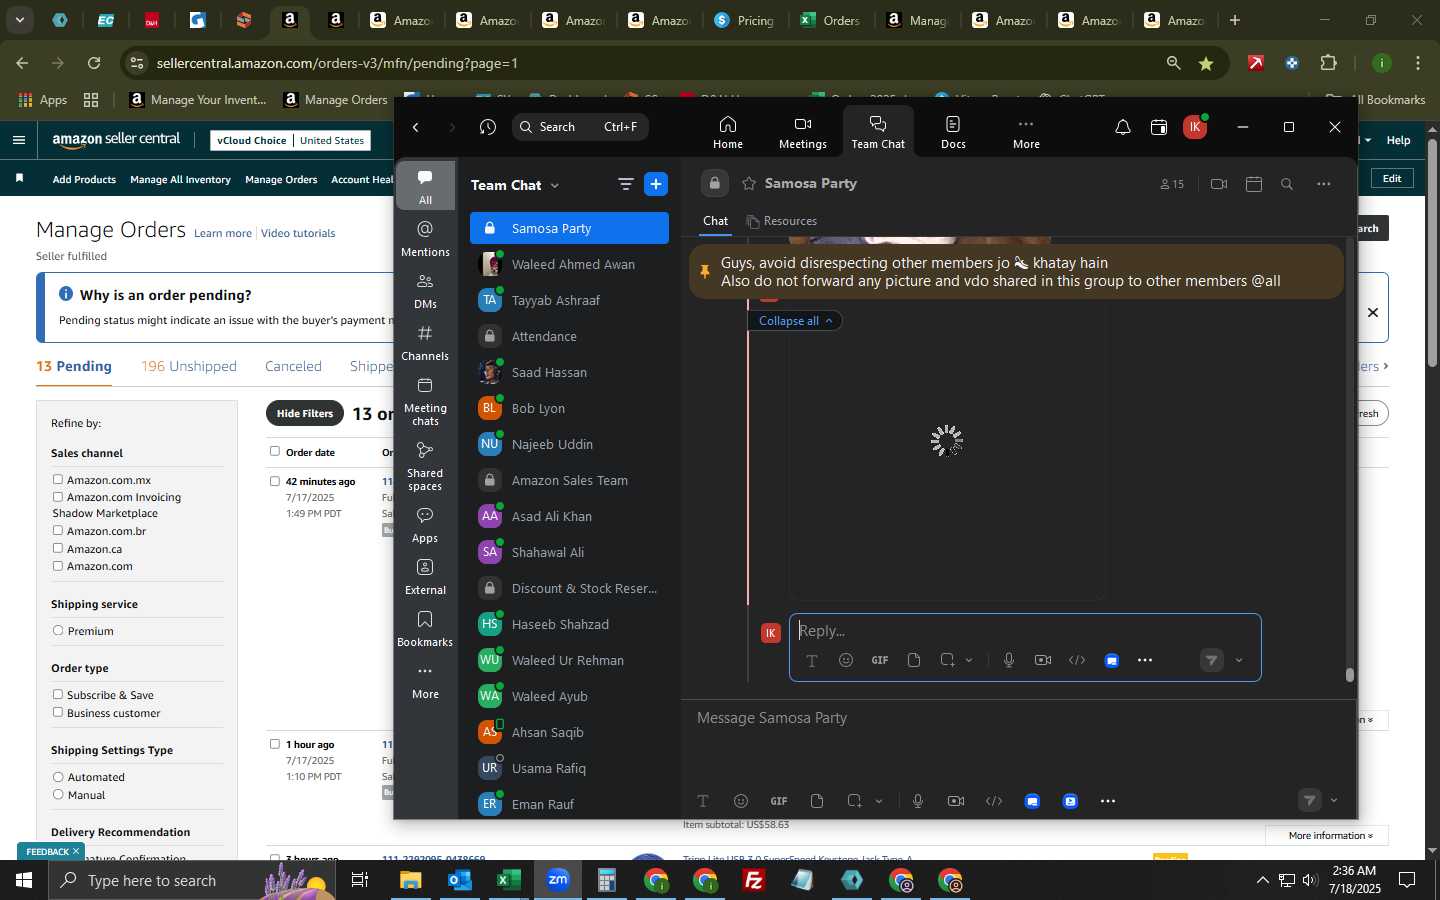The height and width of the screenshot is (900, 1440).
Task: Open Chrome tab search dropdown
Action: click(x=19, y=20)
